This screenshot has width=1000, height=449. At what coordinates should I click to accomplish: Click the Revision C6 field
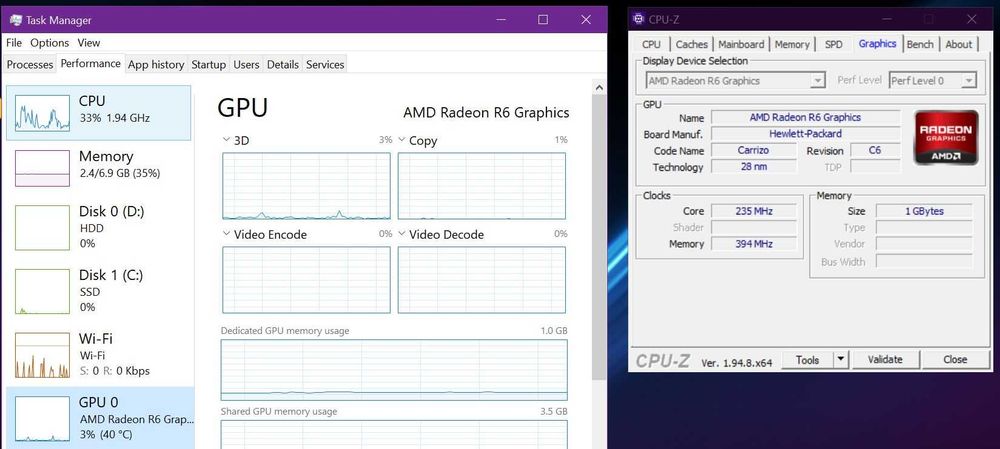click(875, 151)
